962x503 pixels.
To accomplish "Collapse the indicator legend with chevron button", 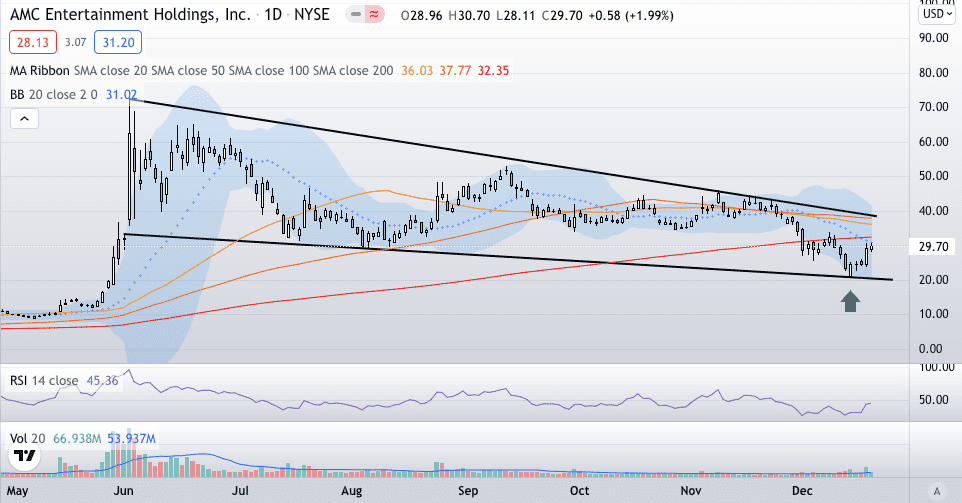I will pos(25,118).
